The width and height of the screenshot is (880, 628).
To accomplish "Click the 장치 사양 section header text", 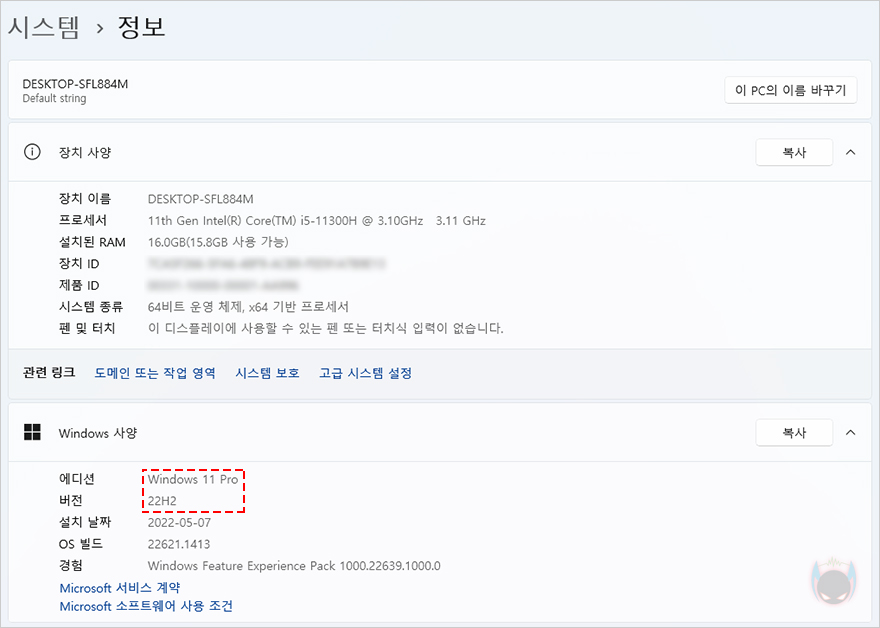I will coord(85,152).
